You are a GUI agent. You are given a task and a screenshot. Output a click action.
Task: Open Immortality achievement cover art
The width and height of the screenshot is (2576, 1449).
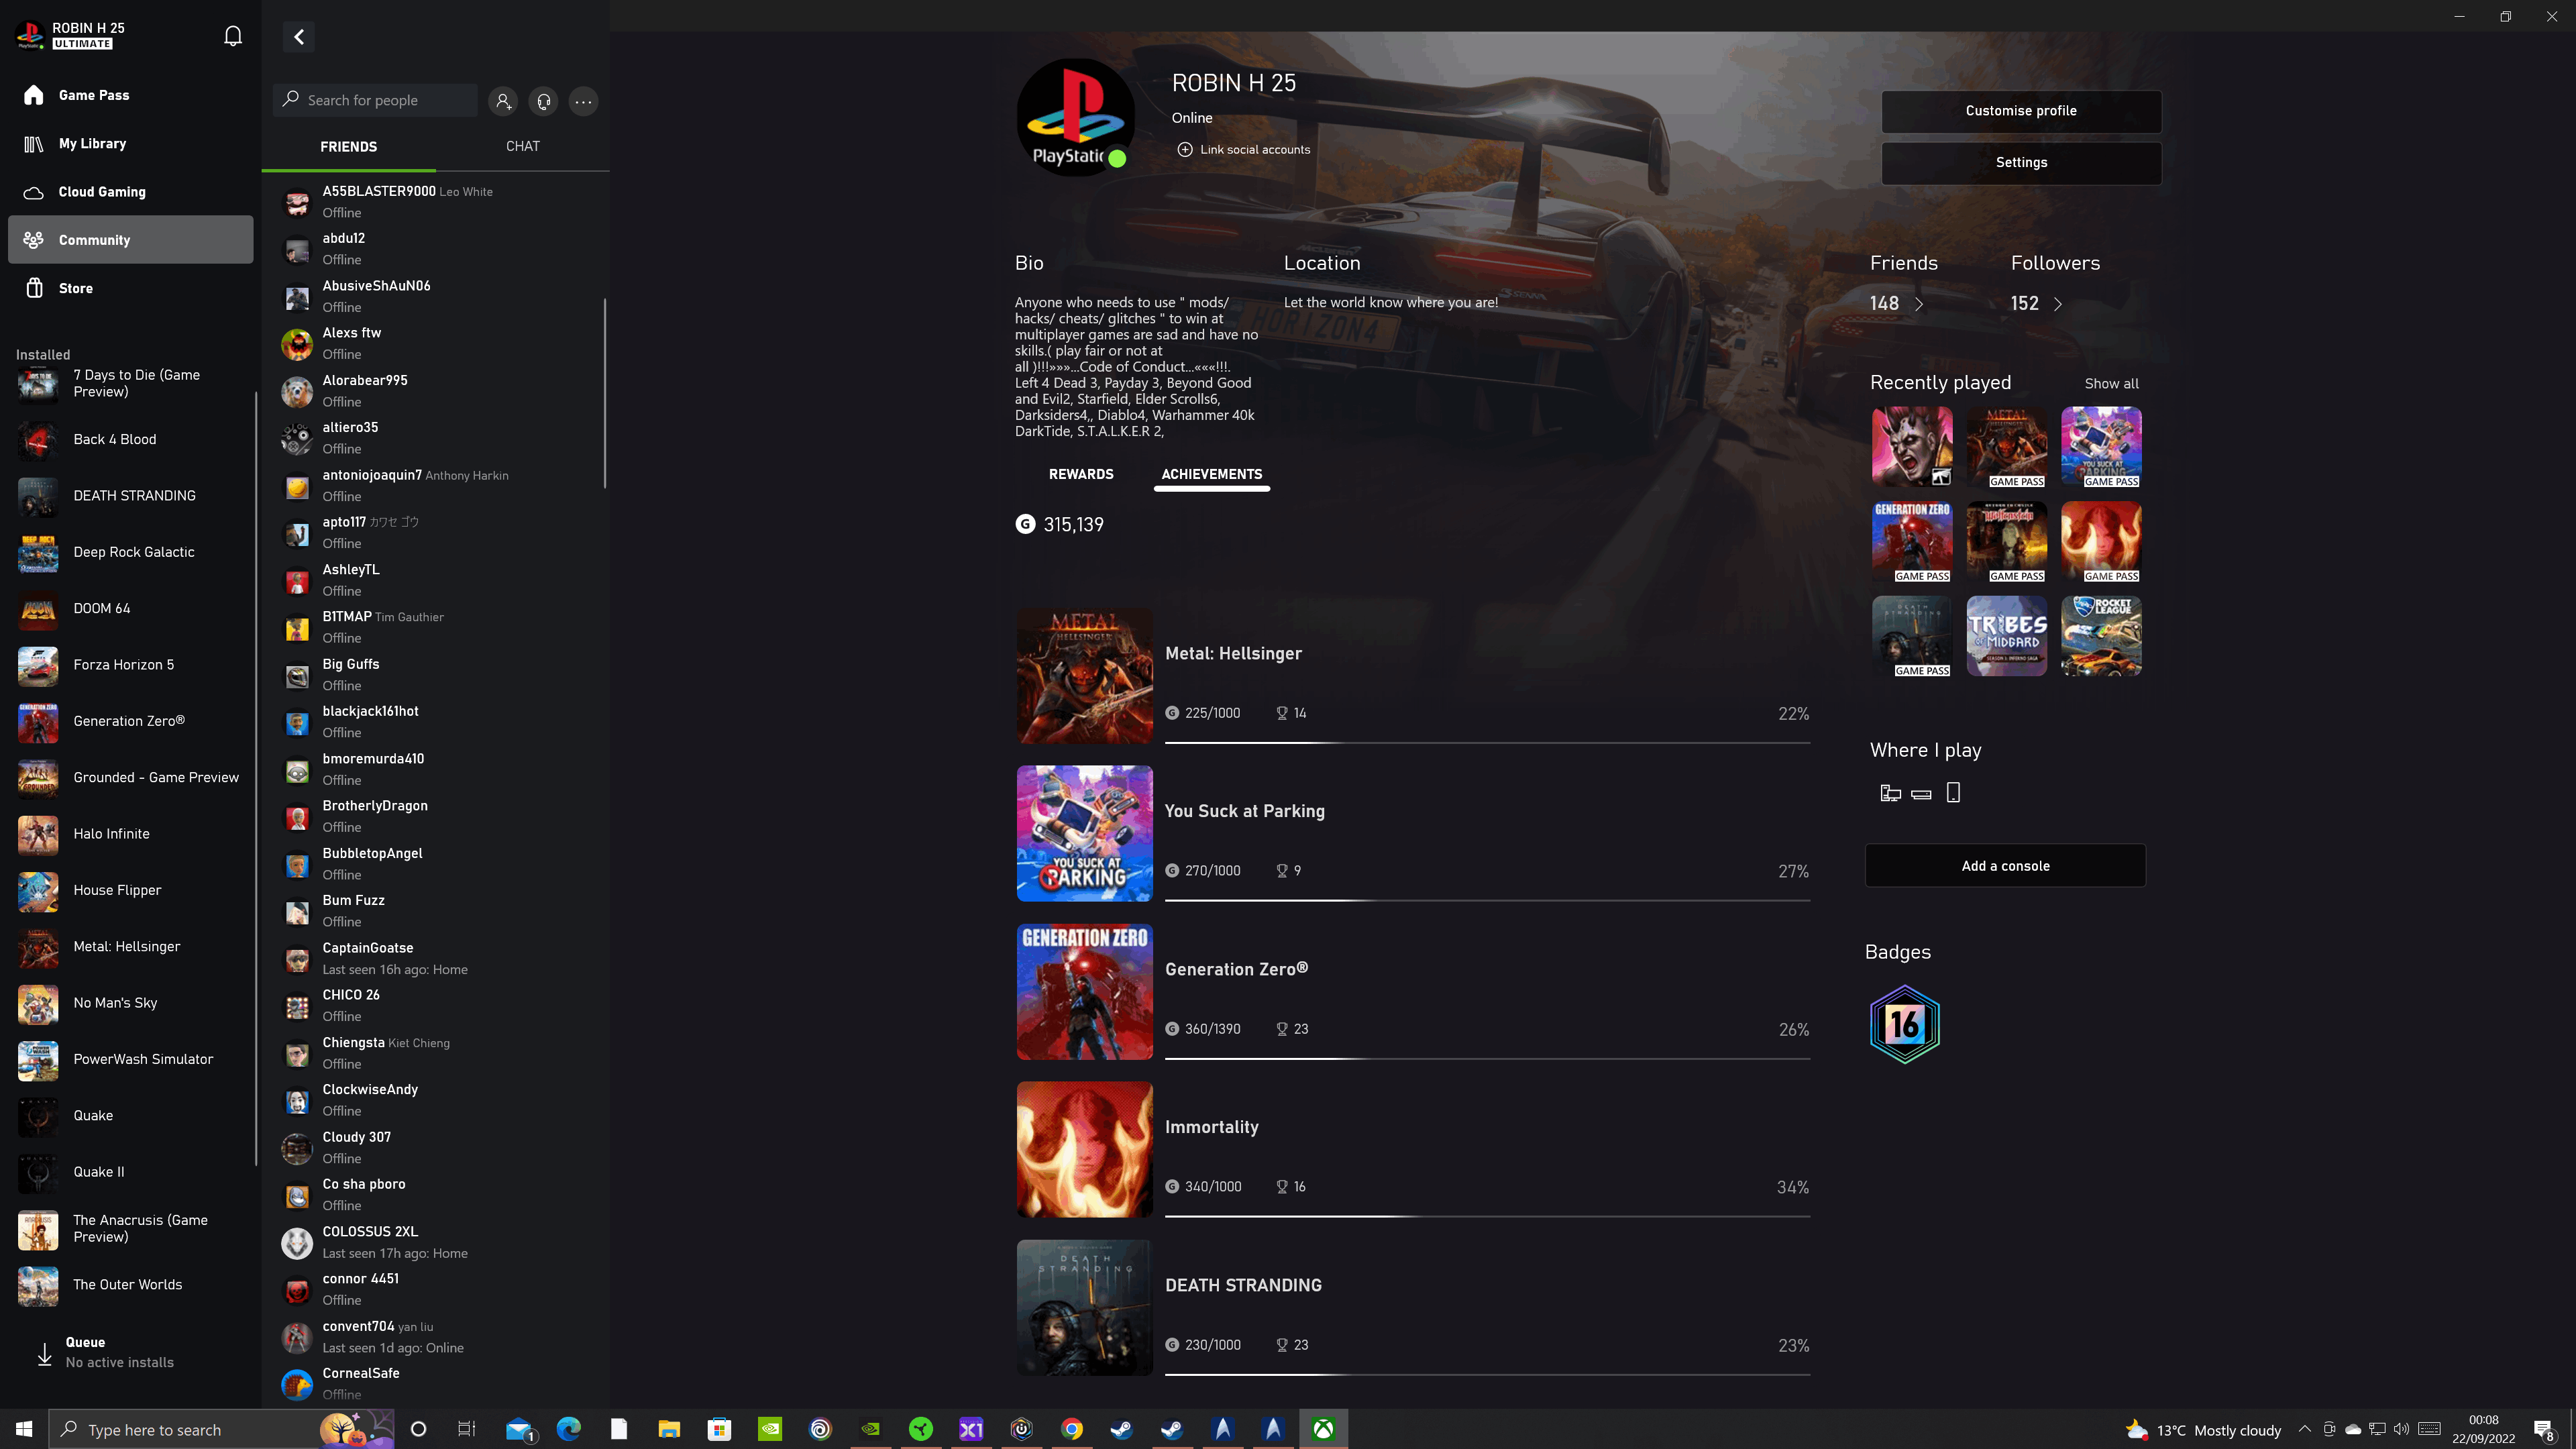[1084, 1149]
